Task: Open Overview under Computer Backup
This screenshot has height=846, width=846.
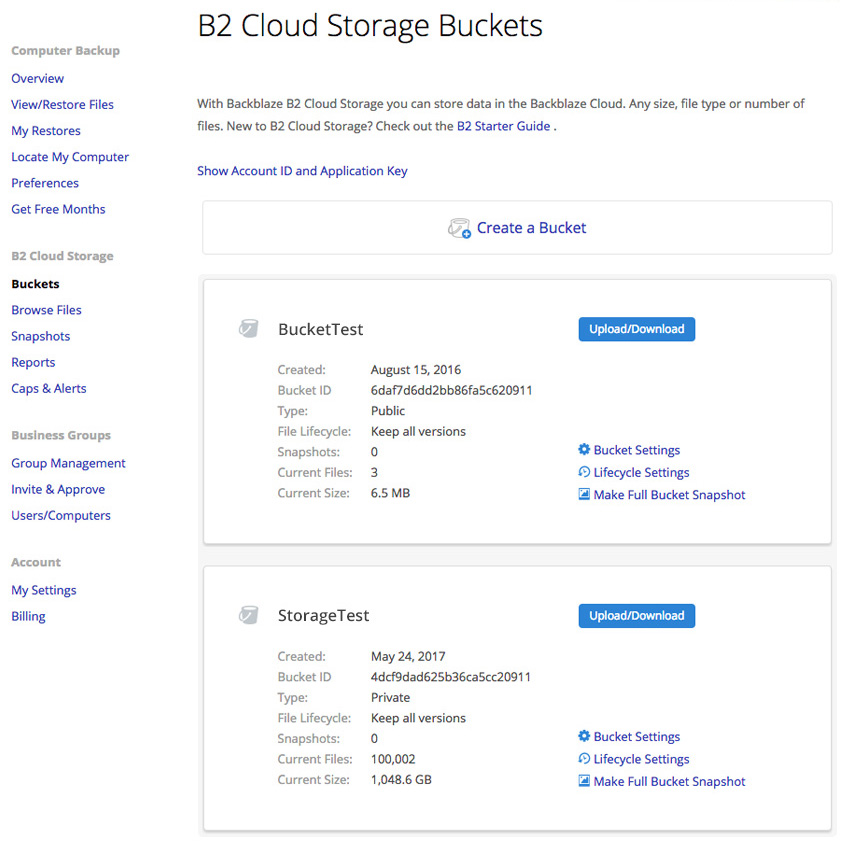Action: tap(37, 78)
